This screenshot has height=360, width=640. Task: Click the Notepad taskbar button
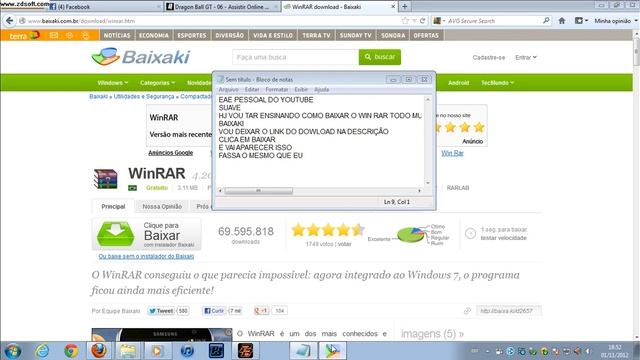coord(303,351)
